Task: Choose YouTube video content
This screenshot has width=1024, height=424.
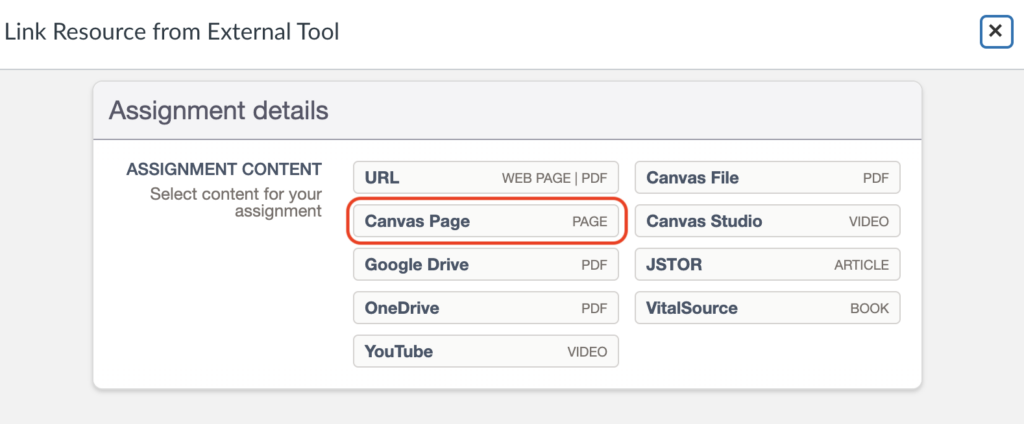Action: 486,351
